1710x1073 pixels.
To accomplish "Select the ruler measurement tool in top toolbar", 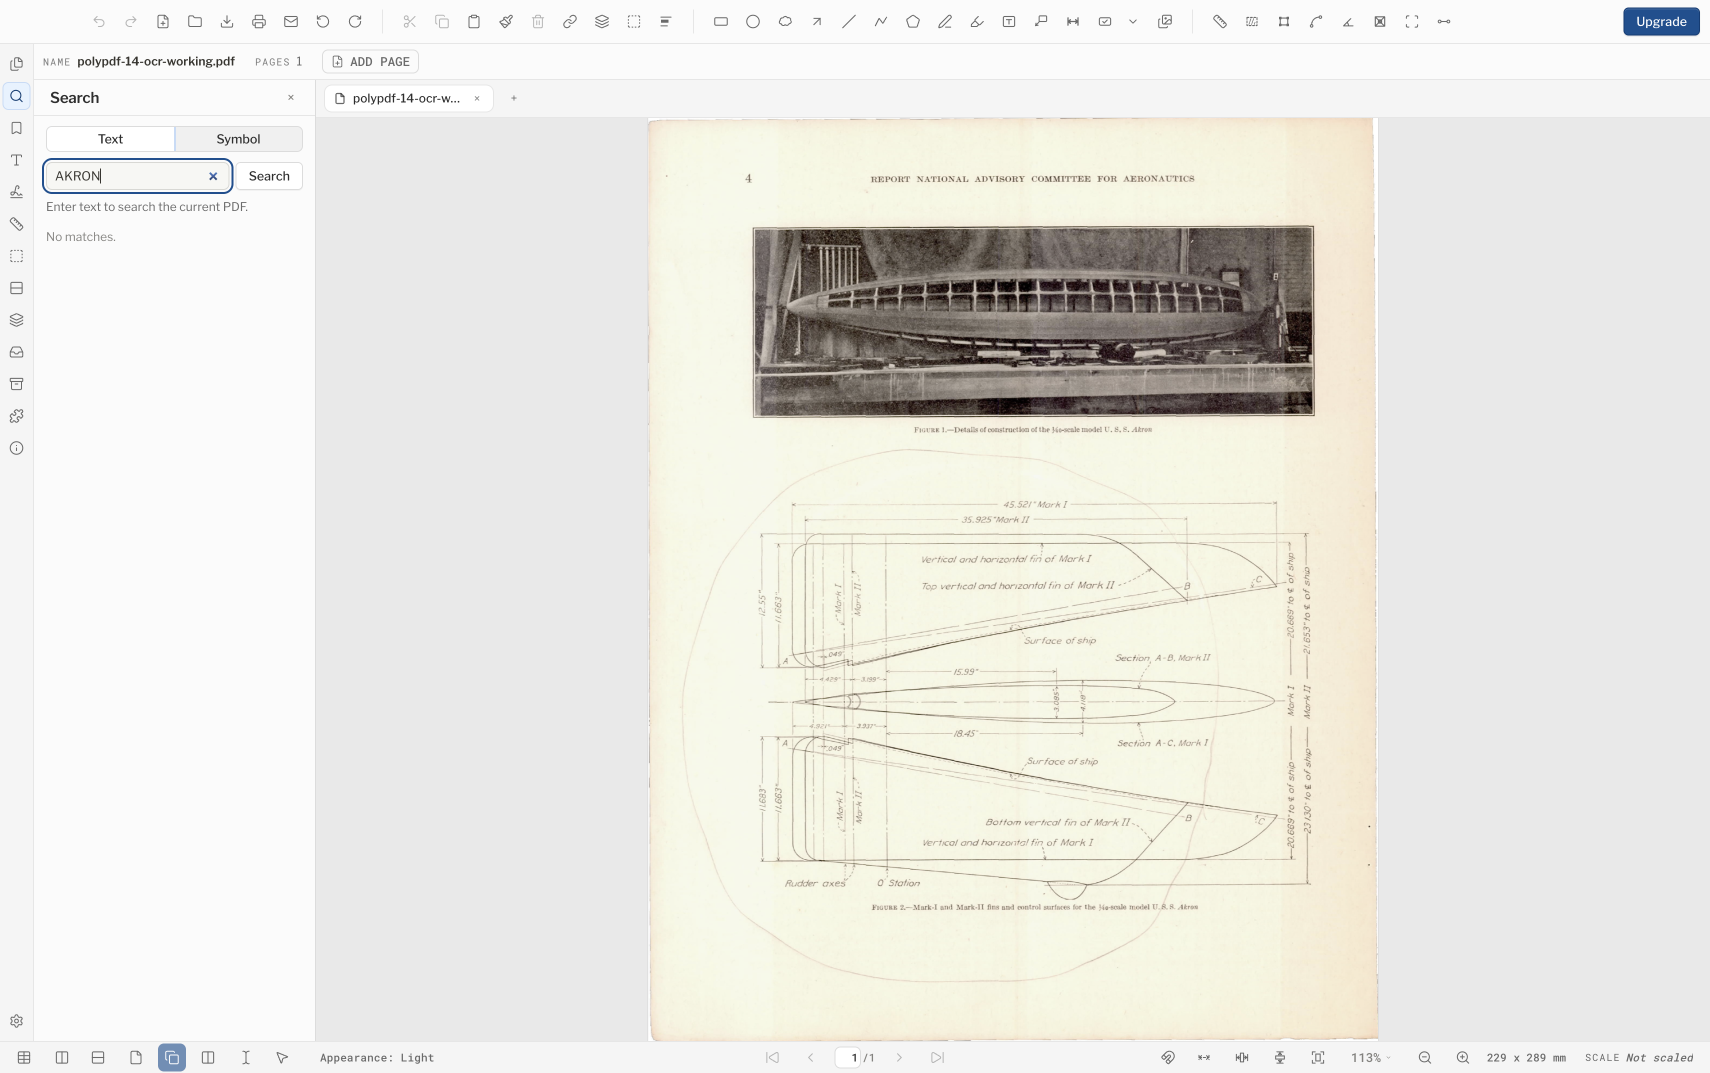I will tap(1220, 21).
